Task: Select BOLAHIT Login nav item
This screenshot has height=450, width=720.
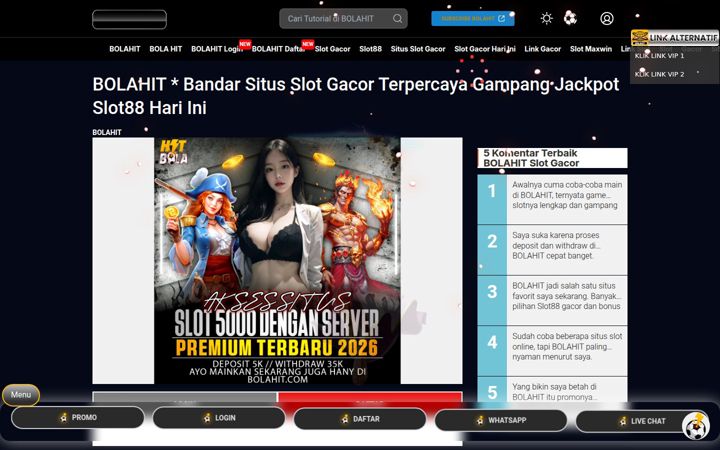Action: [217, 49]
